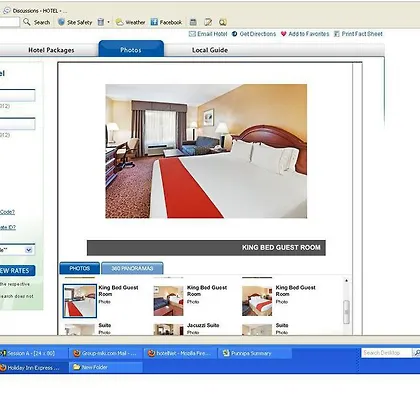Click the Email Hotel envelope icon
The height and width of the screenshot is (420, 420).
(192, 34)
